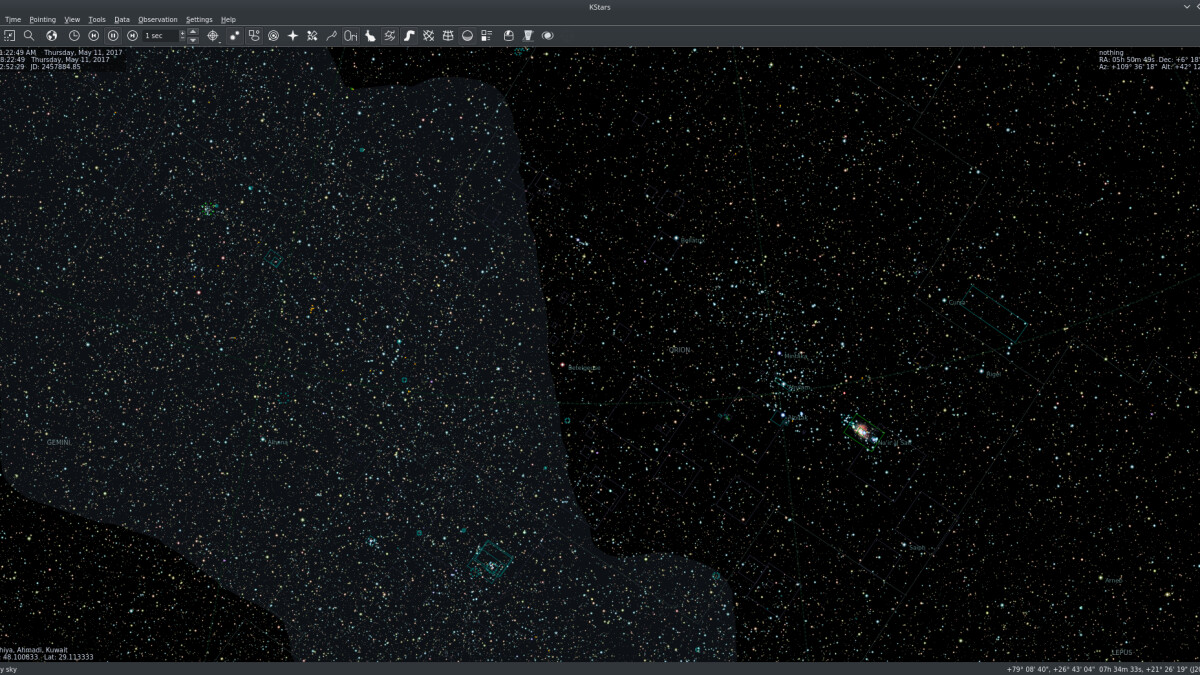Click the Find Object magnifier icon
Image resolution: width=1200 pixels, height=675 pixels.
(29, 36)
